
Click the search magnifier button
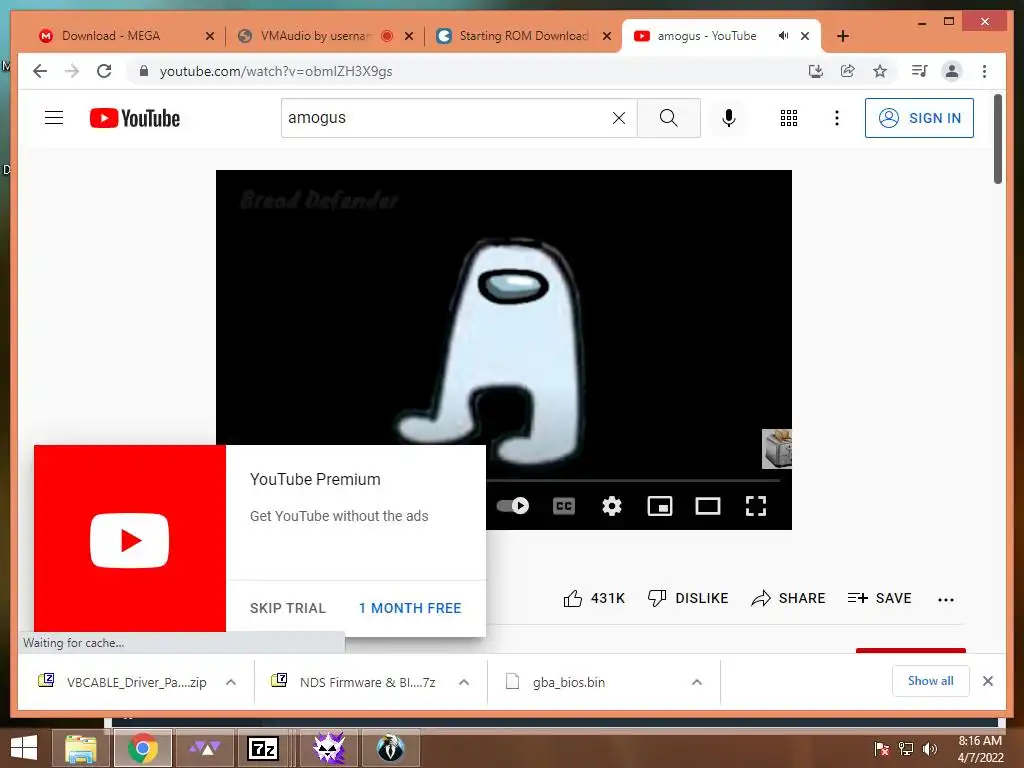click(668, 118)
